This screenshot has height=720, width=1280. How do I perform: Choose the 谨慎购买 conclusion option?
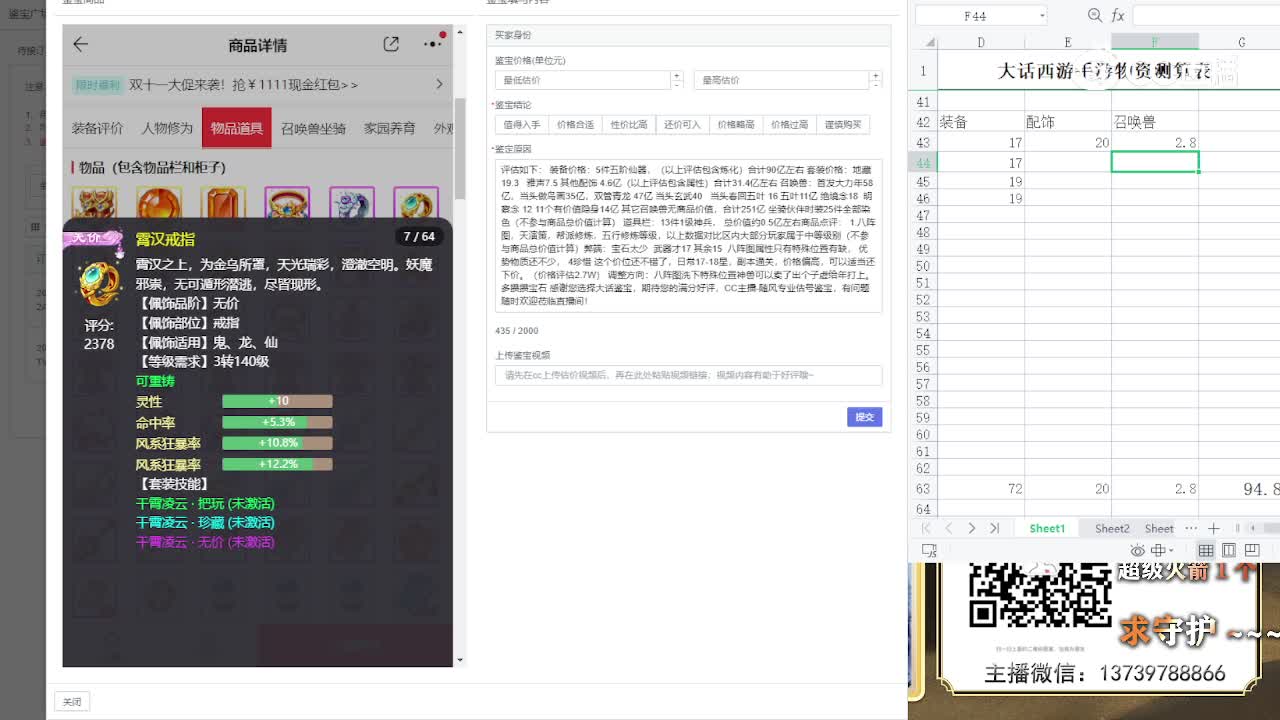[x=843, y=125]
